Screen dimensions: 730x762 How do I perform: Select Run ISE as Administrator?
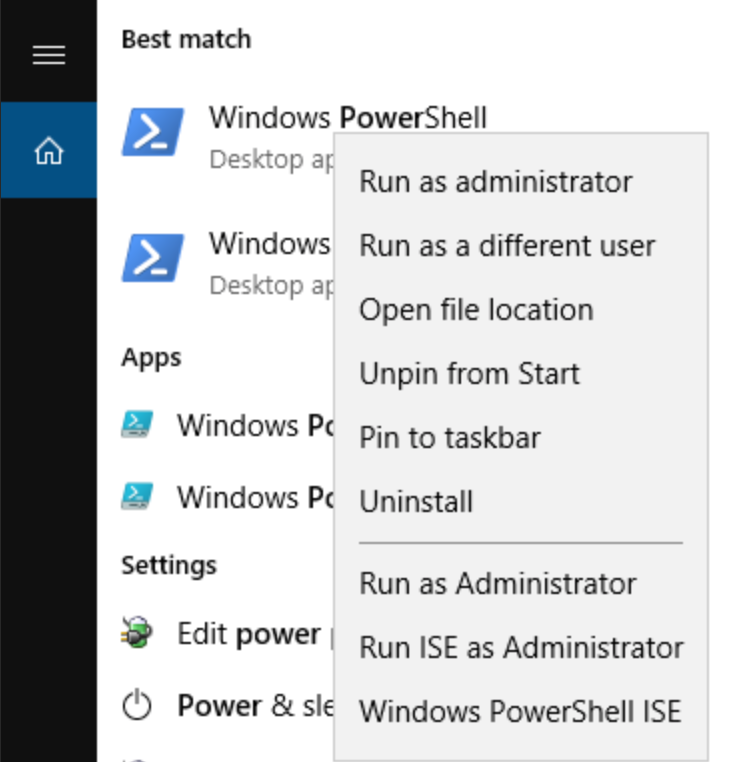521,647
